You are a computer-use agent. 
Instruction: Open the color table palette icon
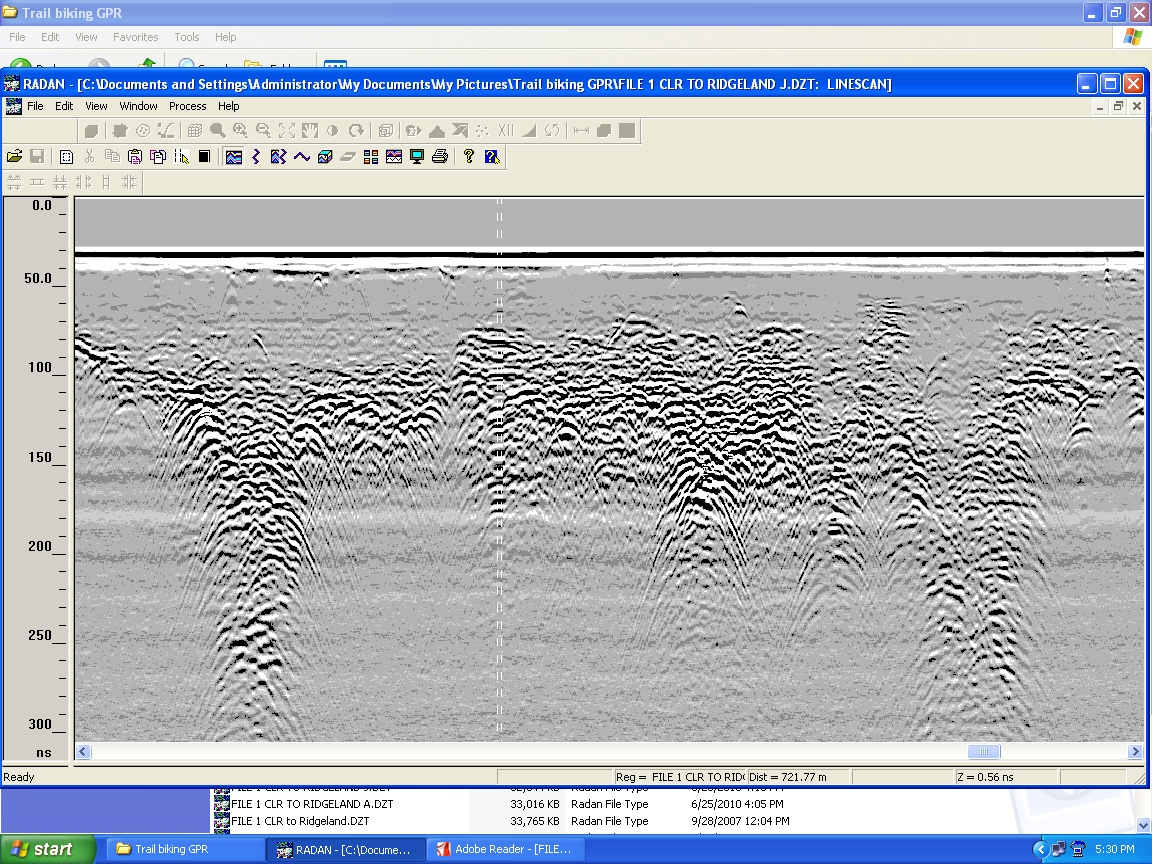(370, 156)
